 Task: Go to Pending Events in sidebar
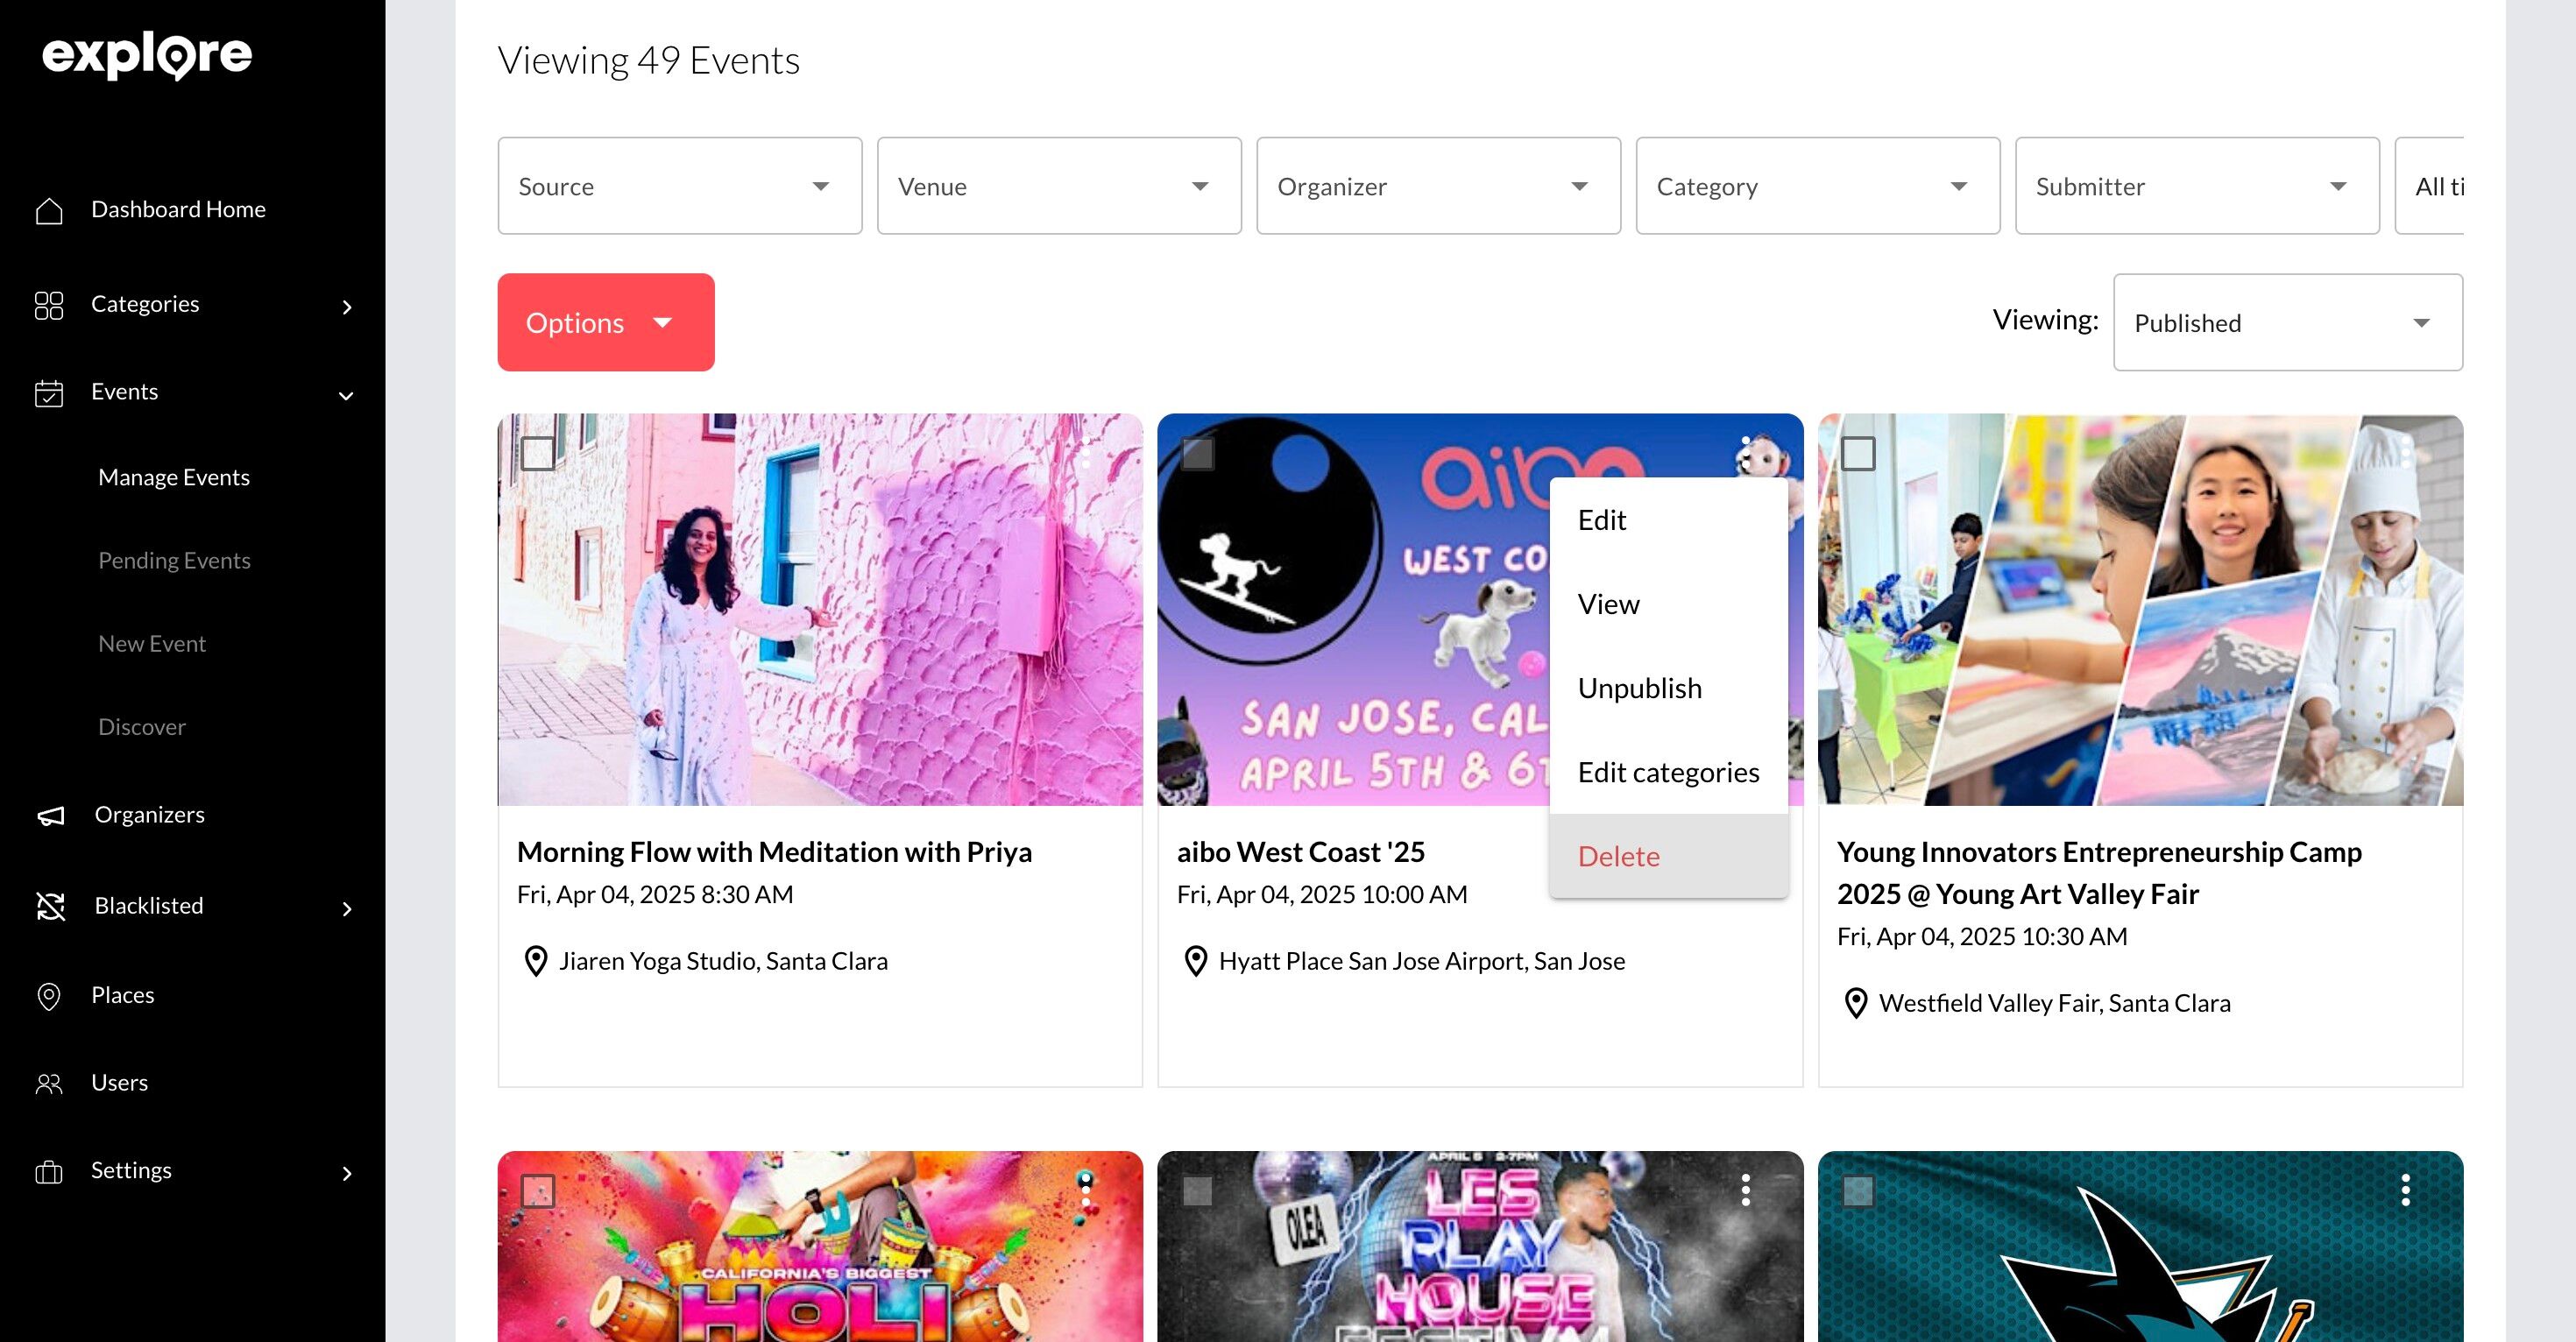tap(174, 560)
